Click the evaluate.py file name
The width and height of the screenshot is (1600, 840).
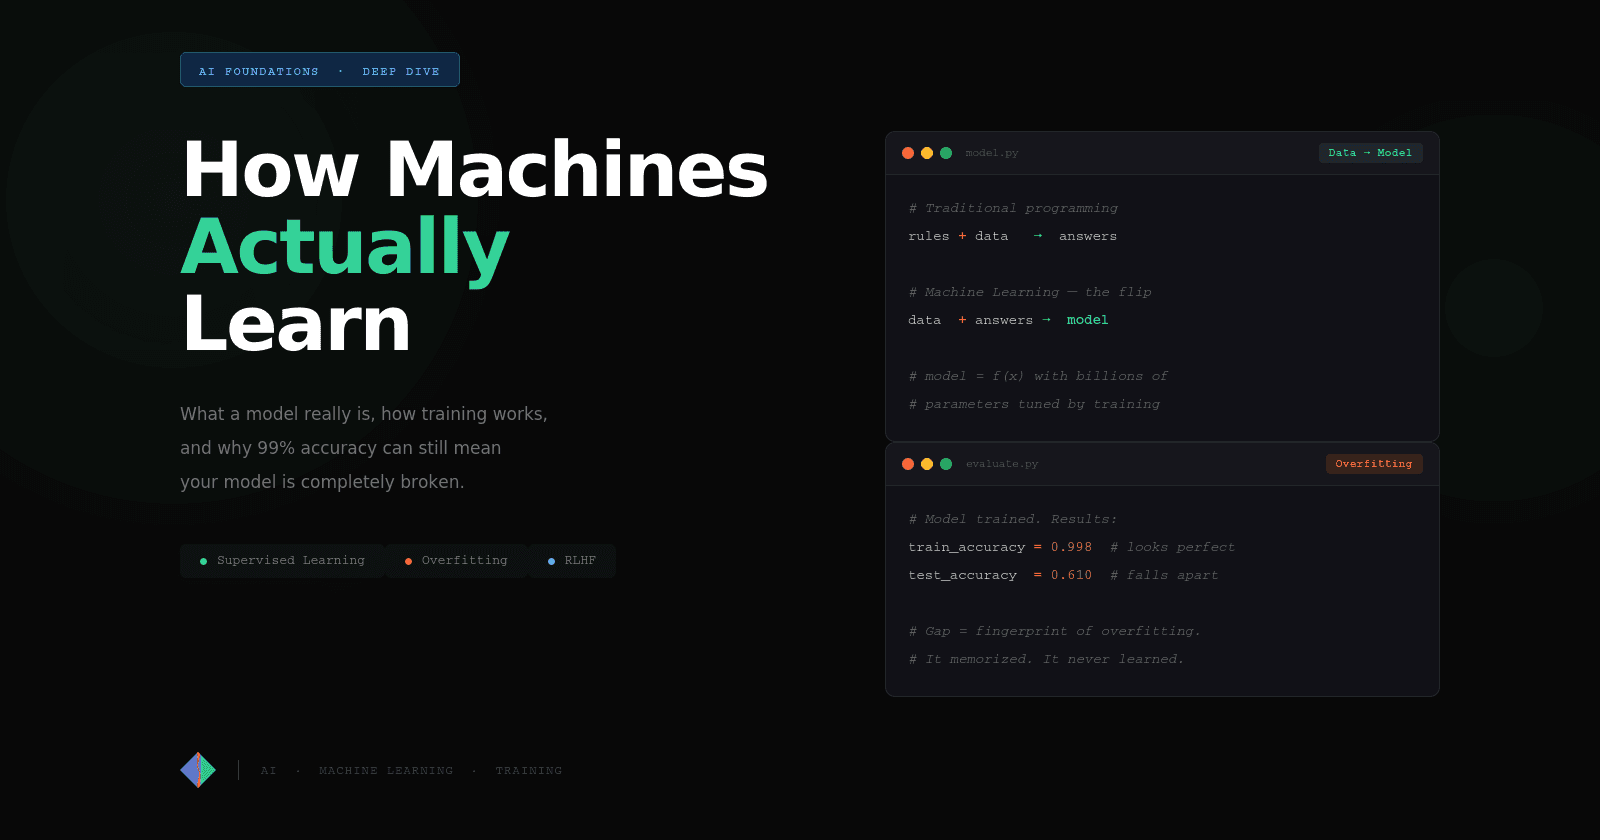point(1002,464)
